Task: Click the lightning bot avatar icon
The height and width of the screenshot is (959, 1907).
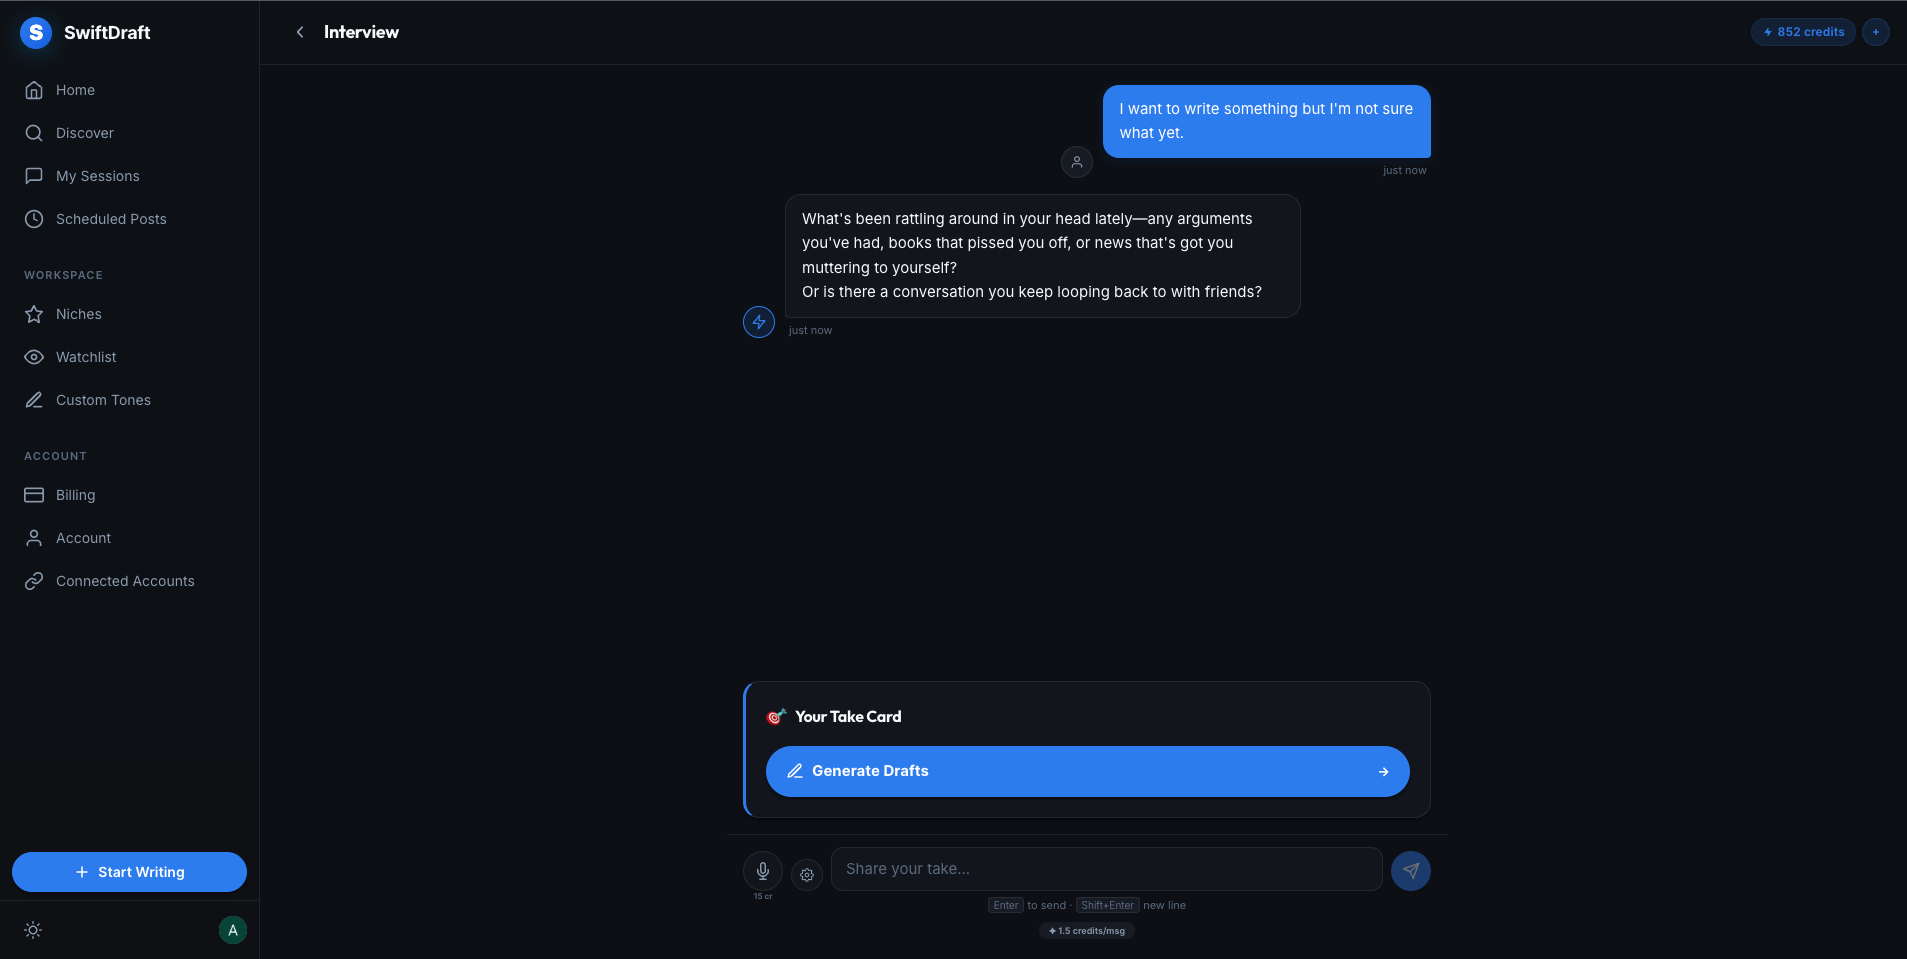Action: coord(759,322)
